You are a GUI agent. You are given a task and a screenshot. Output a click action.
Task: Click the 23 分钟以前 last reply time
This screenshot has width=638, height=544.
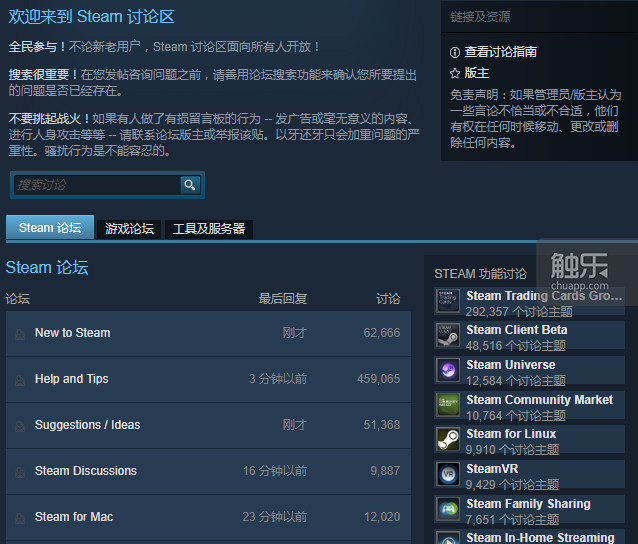[x=275, y=517]
